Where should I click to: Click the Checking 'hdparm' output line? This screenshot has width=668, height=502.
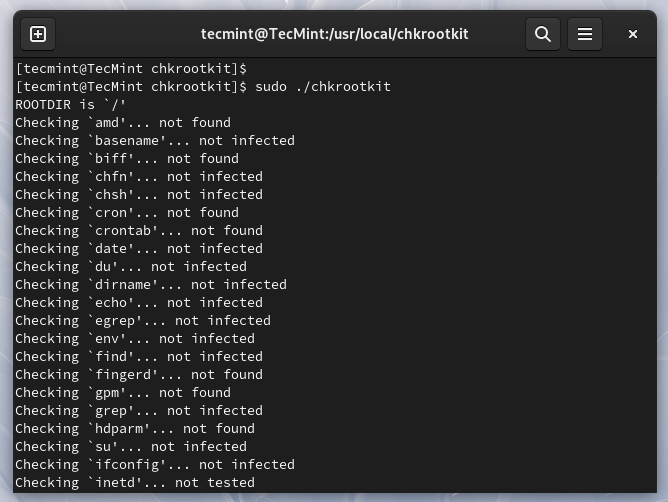click(134, 429)
